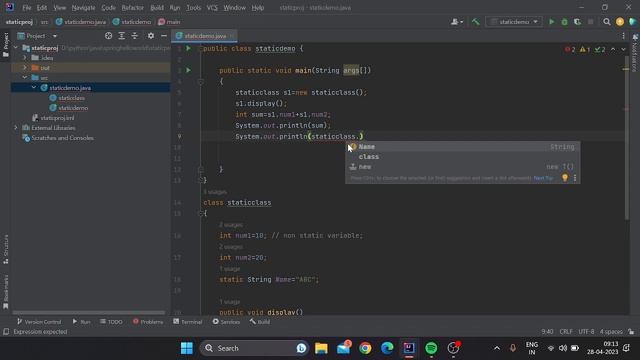Expand the .idea folder

coord(25,58)
